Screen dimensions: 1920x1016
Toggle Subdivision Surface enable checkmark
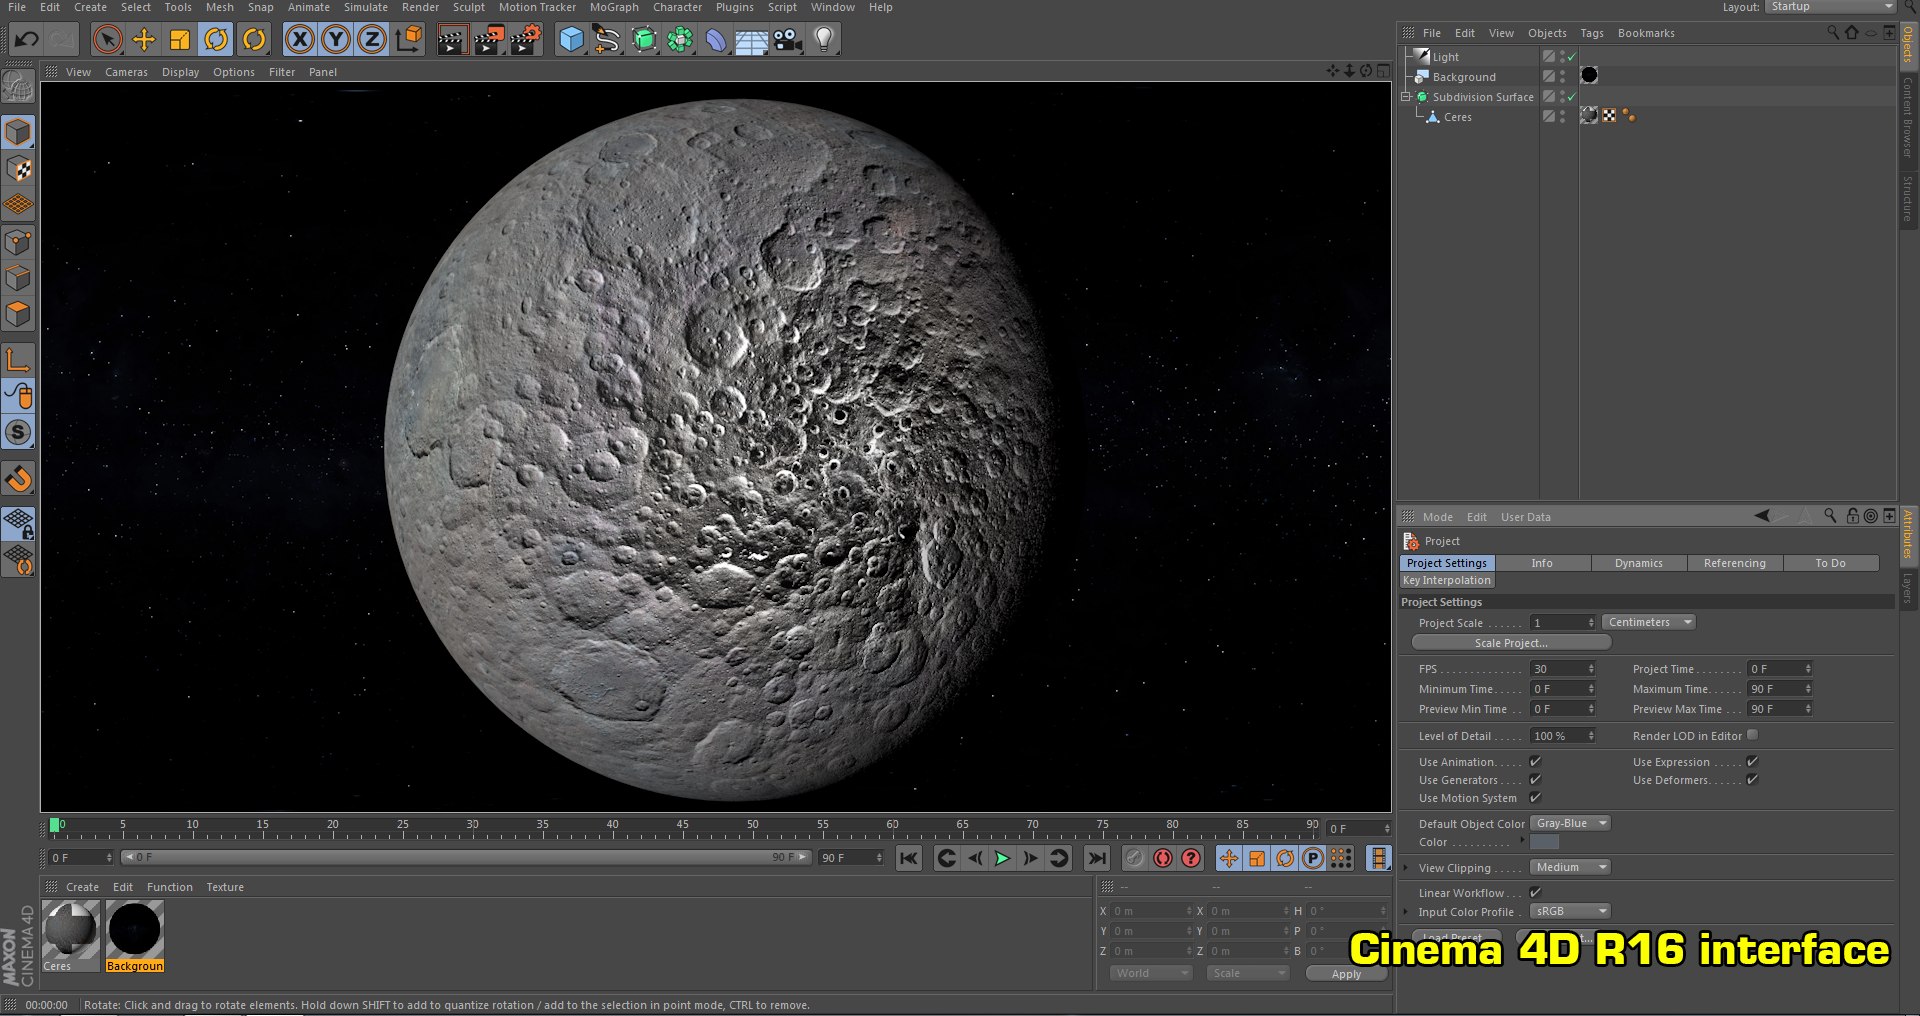pos(1571,97)
